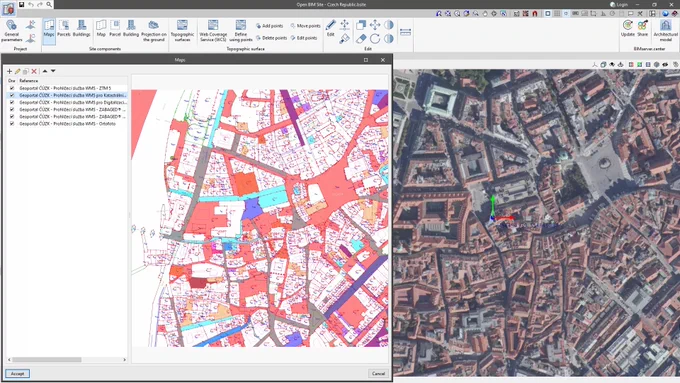Toggle the WMS pro Digitalizaci layer checkbox

click(x=12, y=102)
